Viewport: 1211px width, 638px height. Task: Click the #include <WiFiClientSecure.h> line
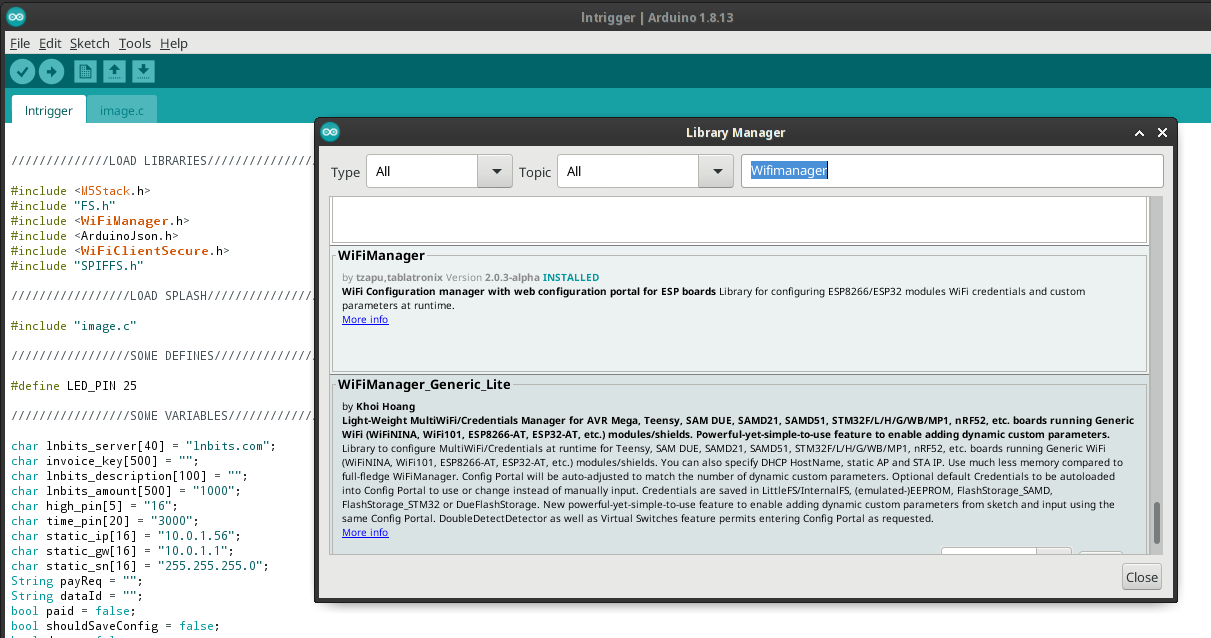click(x=120, y=250)
